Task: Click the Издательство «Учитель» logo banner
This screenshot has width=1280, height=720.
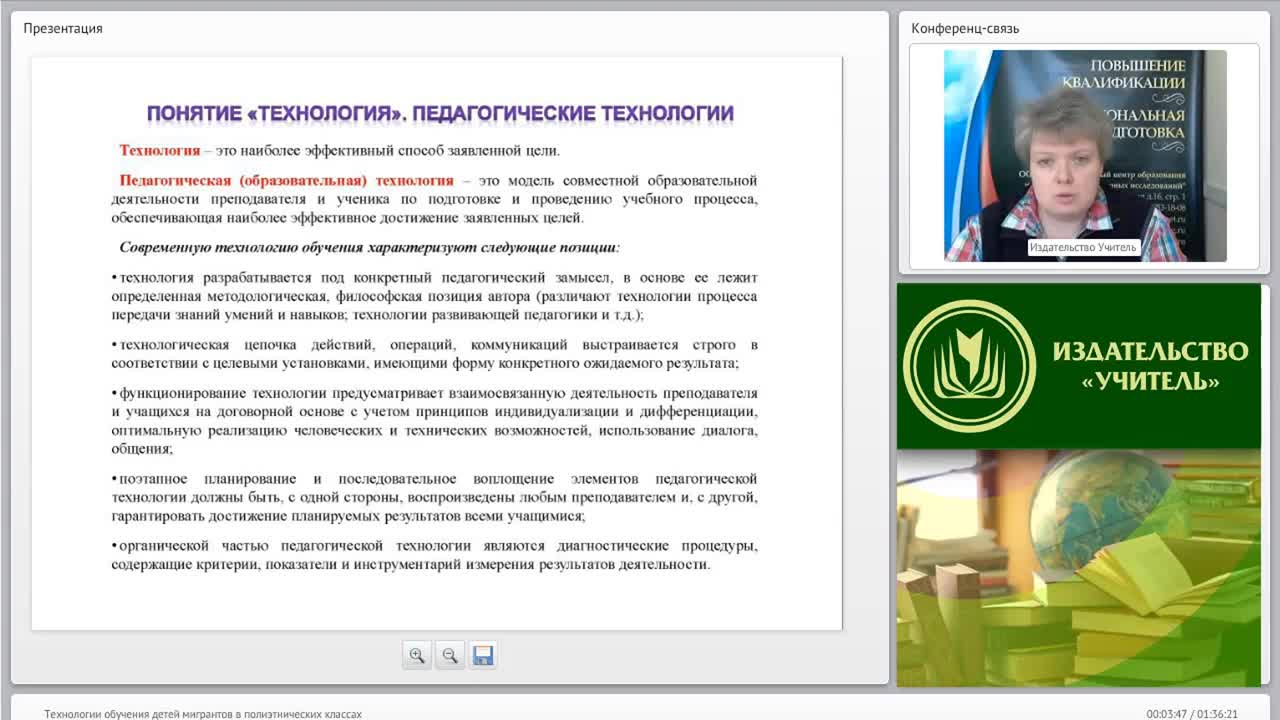Action: coord(1078,366)
